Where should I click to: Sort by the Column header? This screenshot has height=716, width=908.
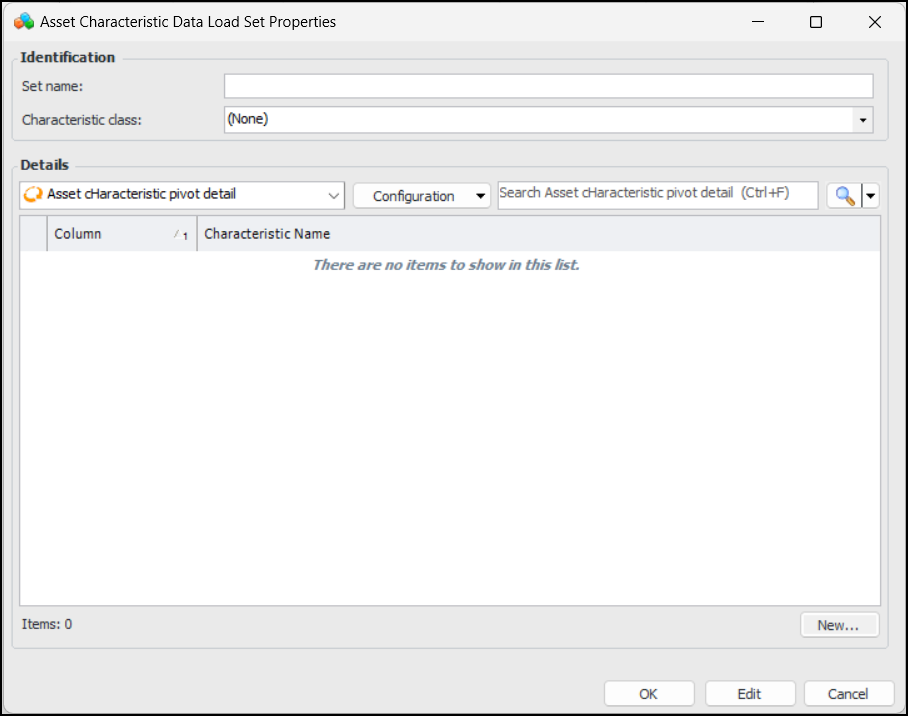pos(122,233)
